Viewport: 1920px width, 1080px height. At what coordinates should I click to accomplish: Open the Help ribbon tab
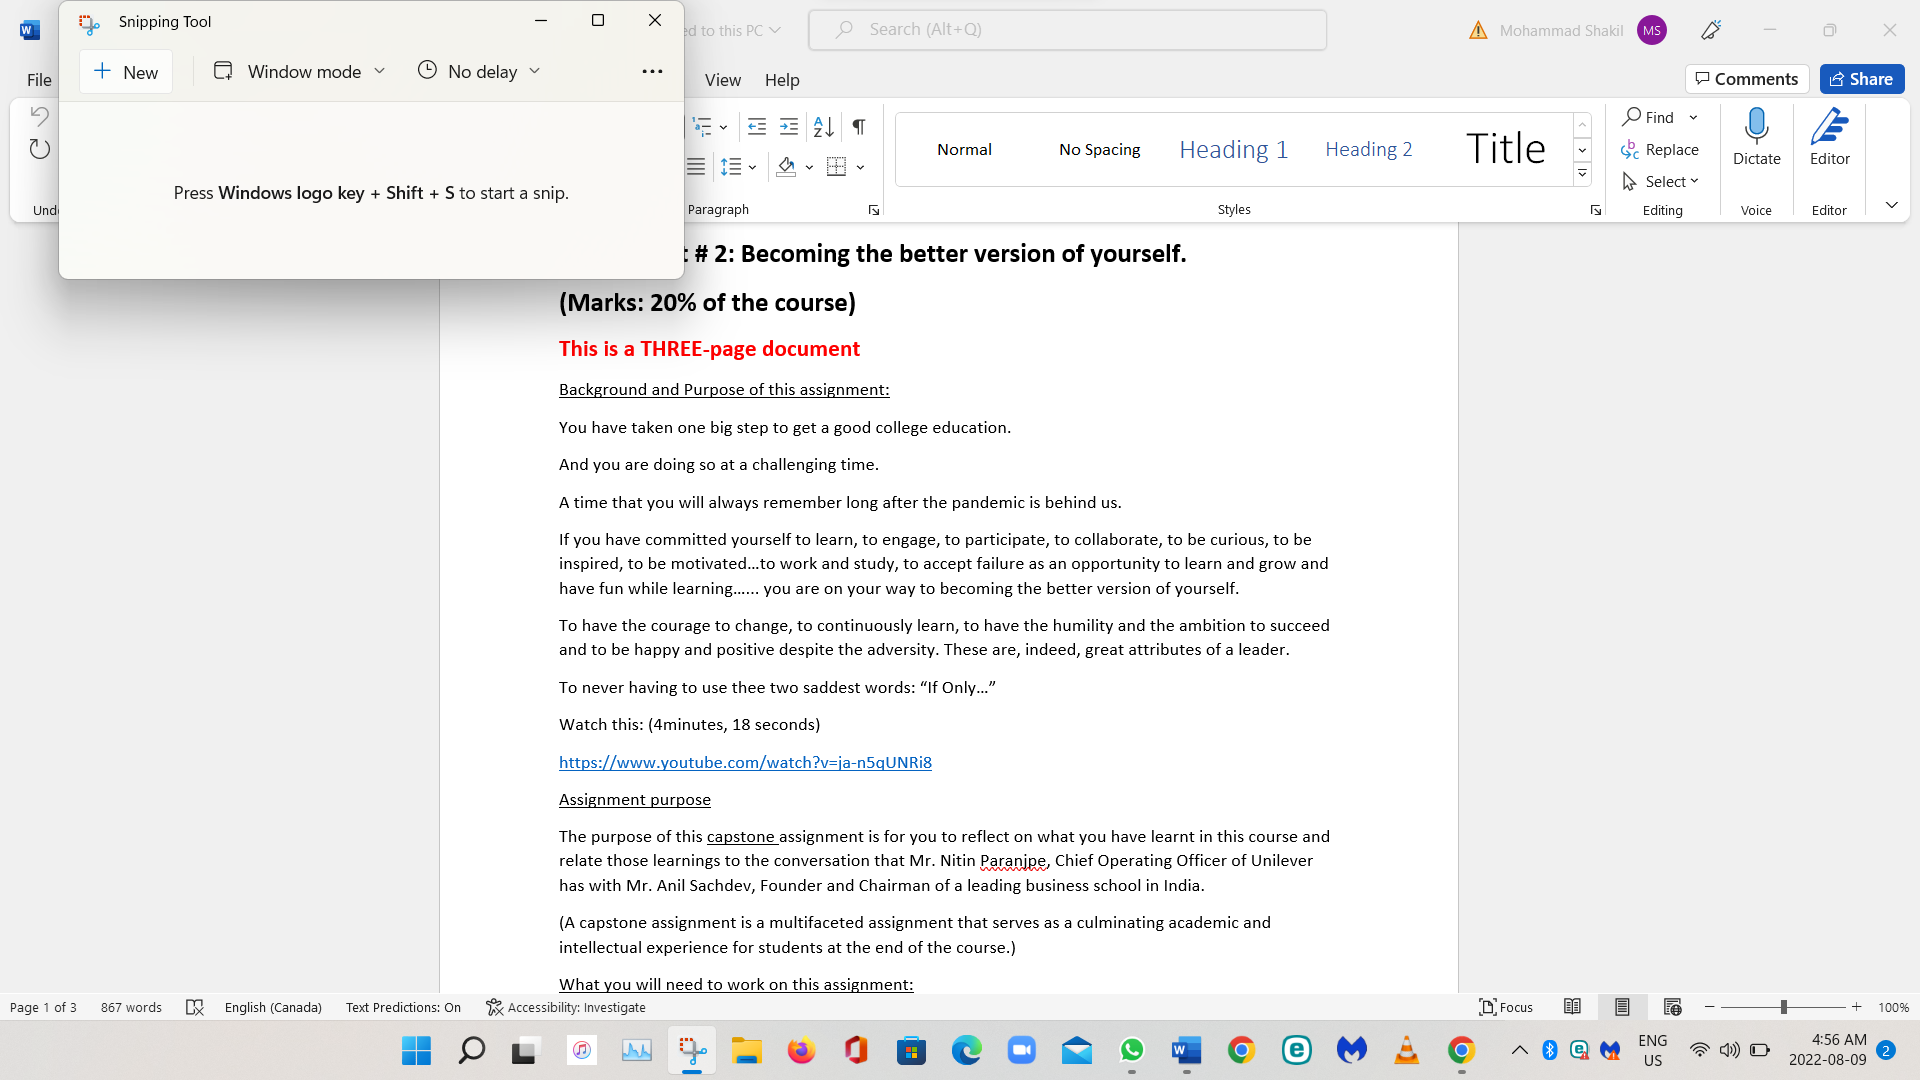point(782,80)
